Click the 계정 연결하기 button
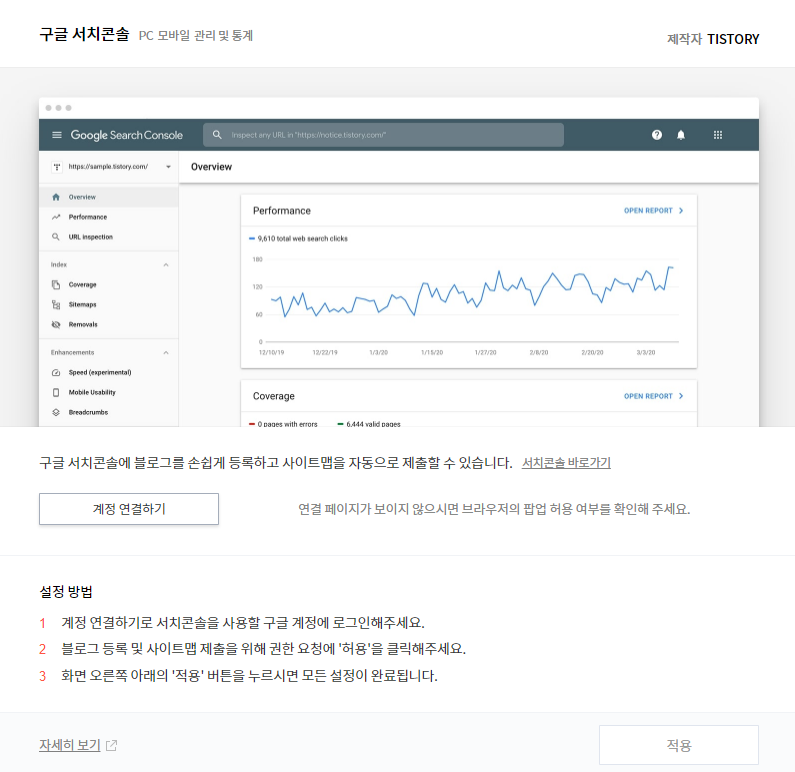Image resolution: width=795 pixels, height=772 pixels. pyautogui.click(x=129, y=509)
